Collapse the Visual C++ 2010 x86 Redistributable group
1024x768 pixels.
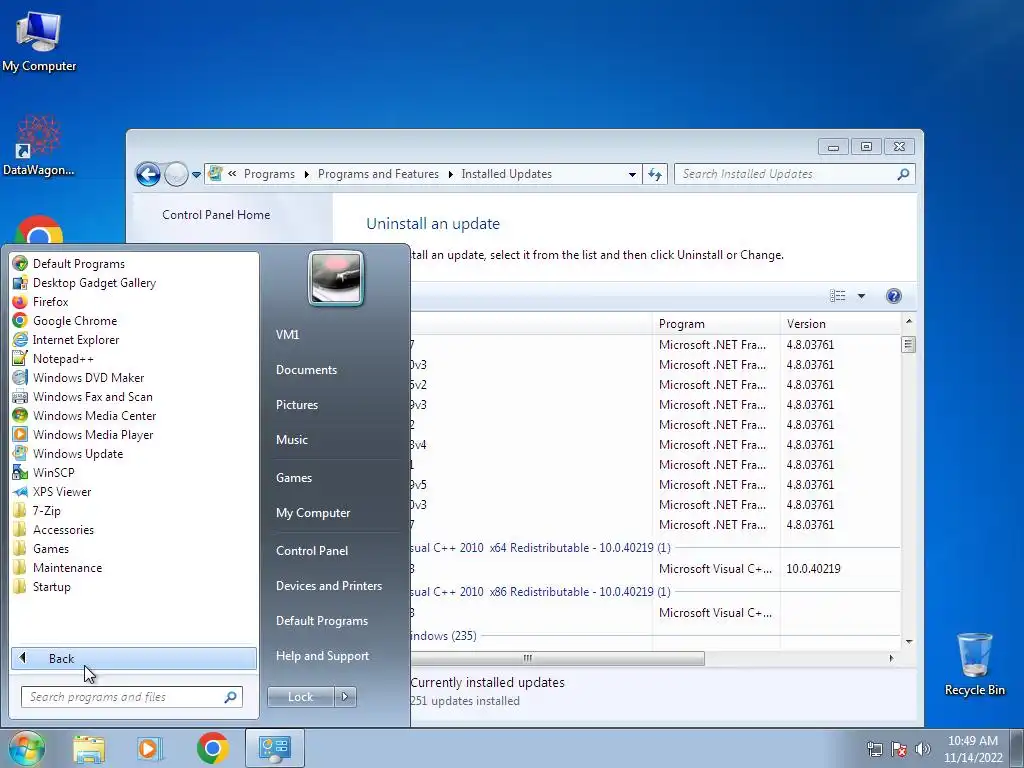pyautogui.click(x=541, y=592)
